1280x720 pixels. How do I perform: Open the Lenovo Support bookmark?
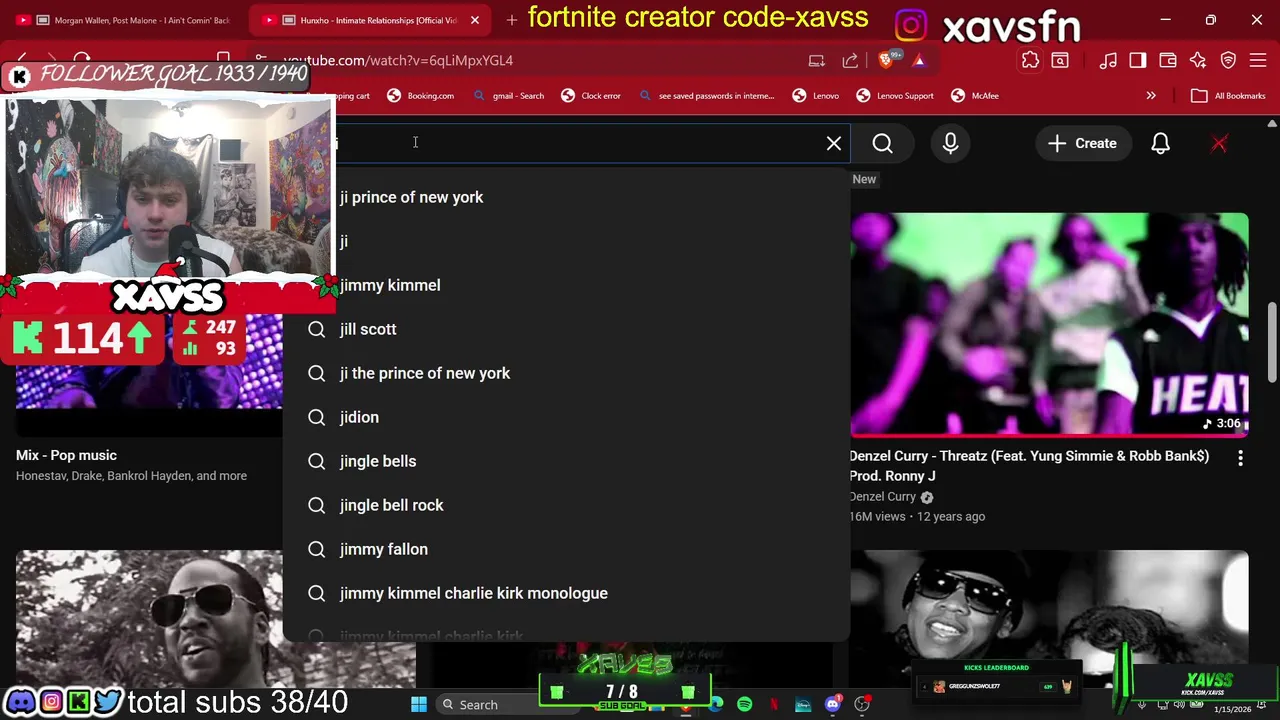point(895,96)
